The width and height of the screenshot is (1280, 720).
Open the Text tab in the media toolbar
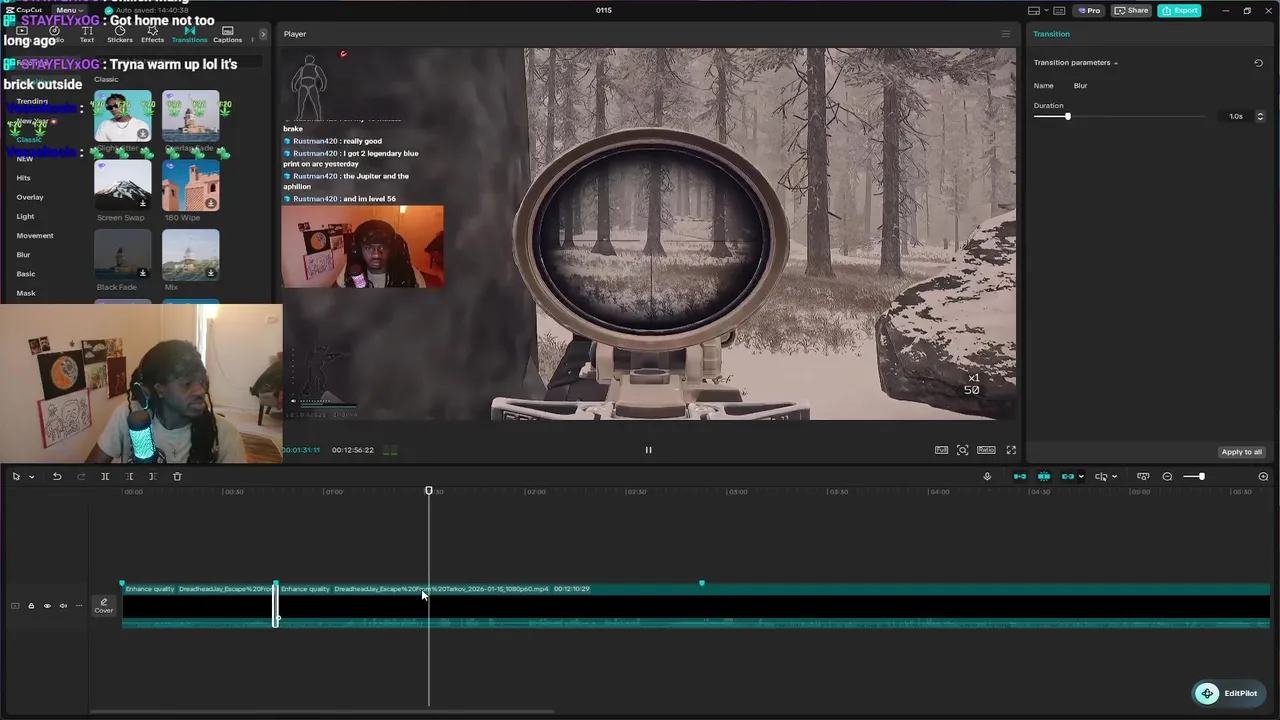click(x=87, y=35)
